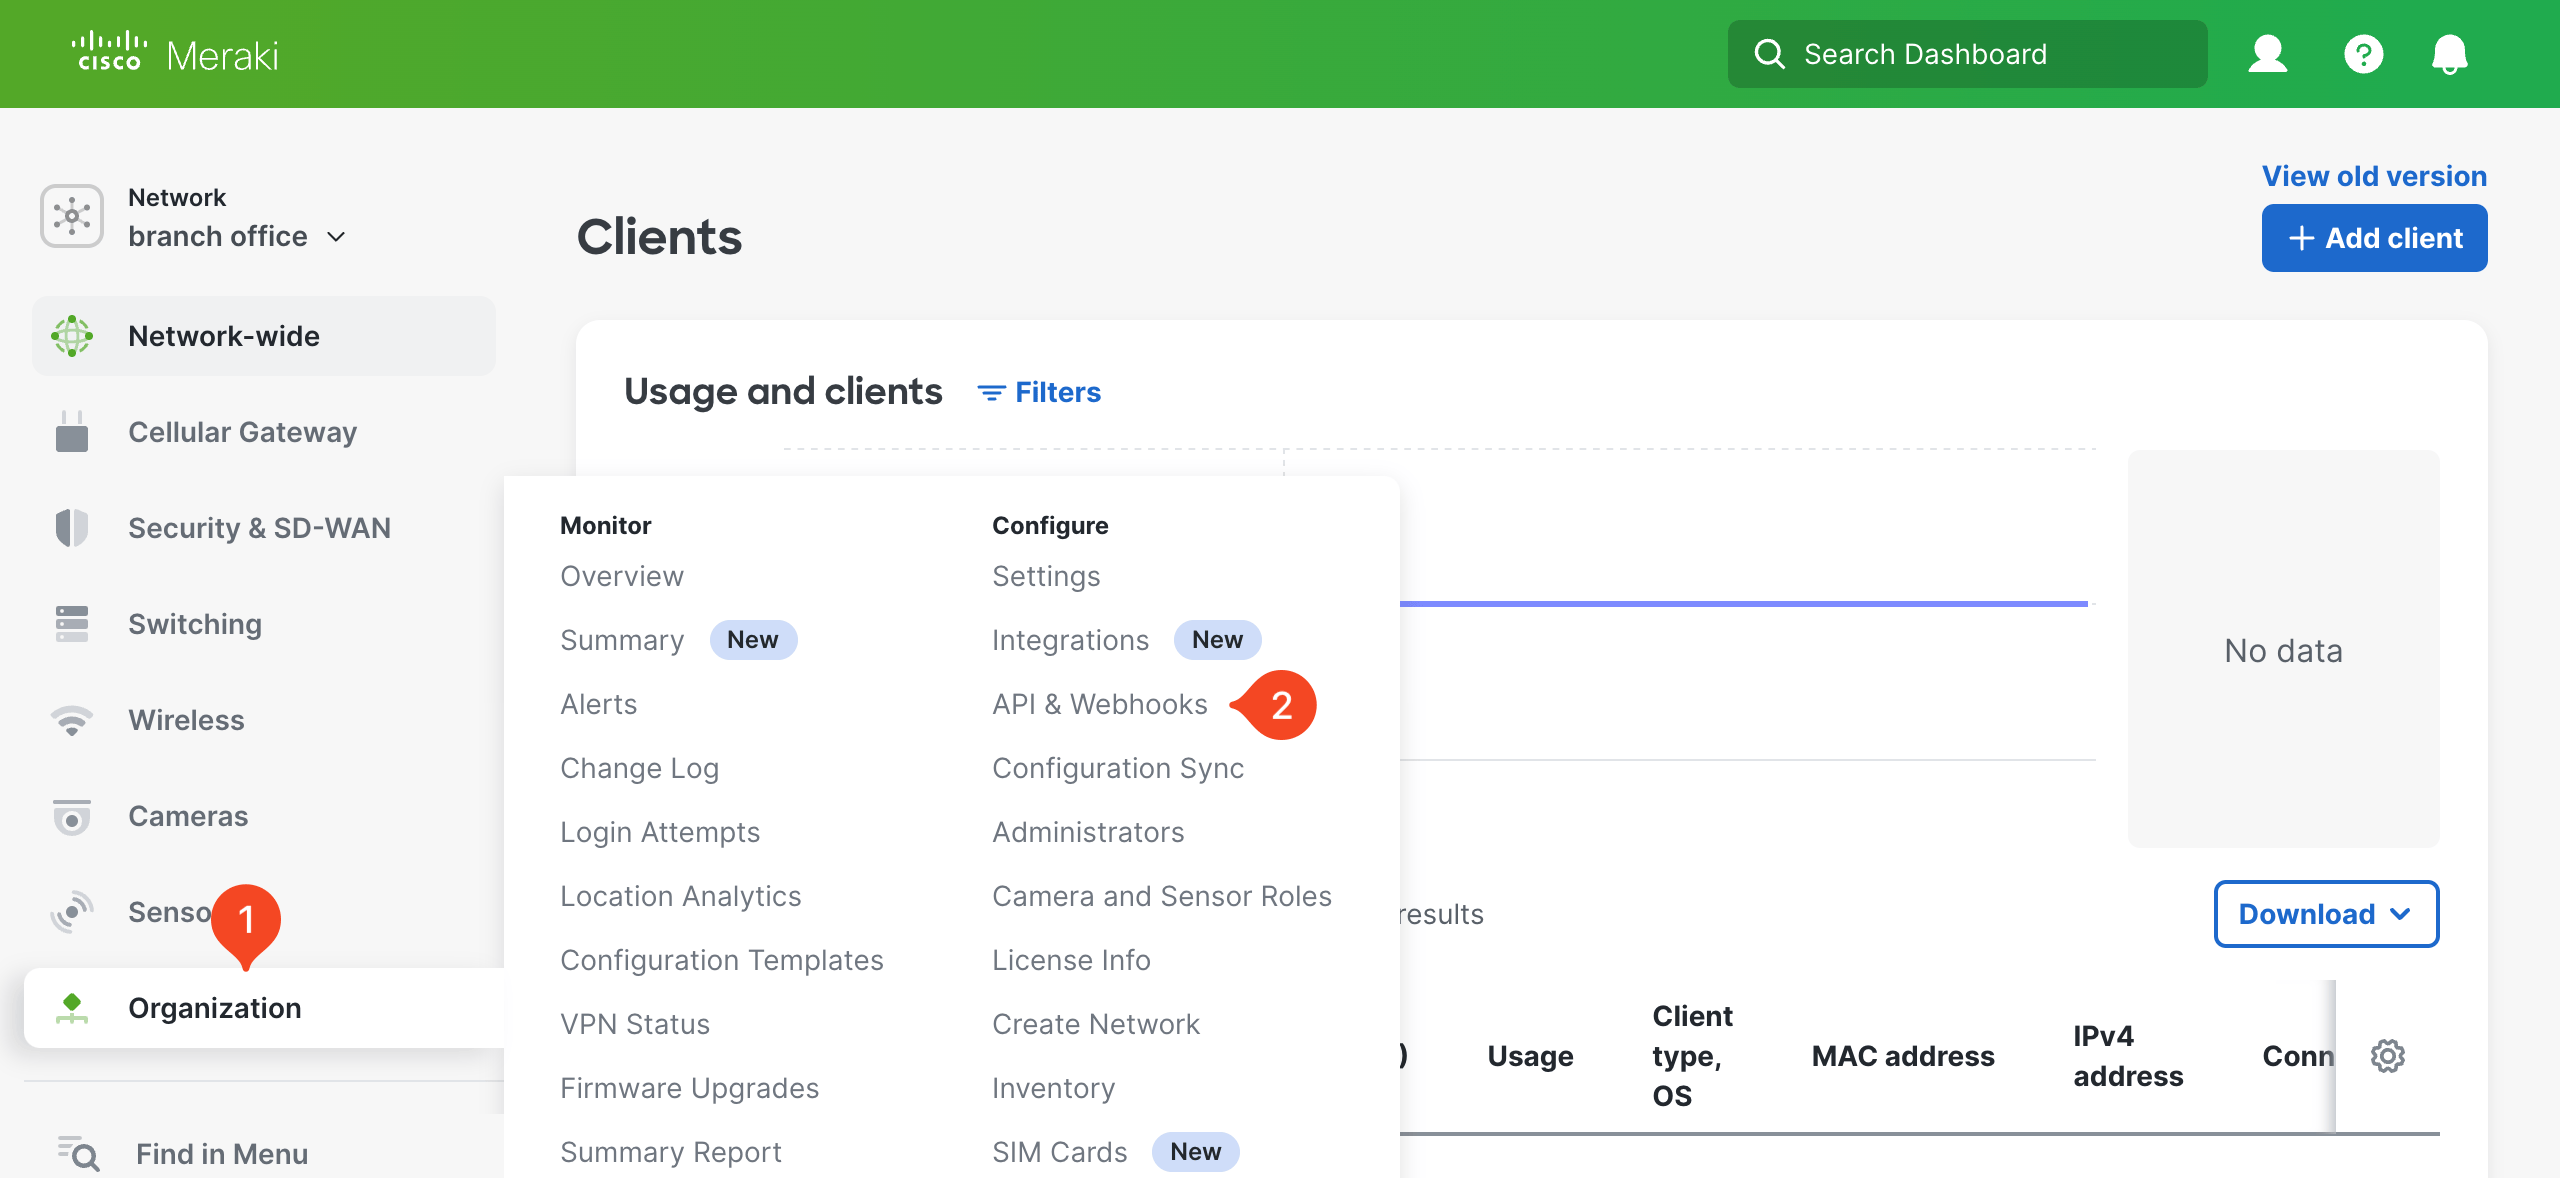Open Administrators

click(1088, 832)
